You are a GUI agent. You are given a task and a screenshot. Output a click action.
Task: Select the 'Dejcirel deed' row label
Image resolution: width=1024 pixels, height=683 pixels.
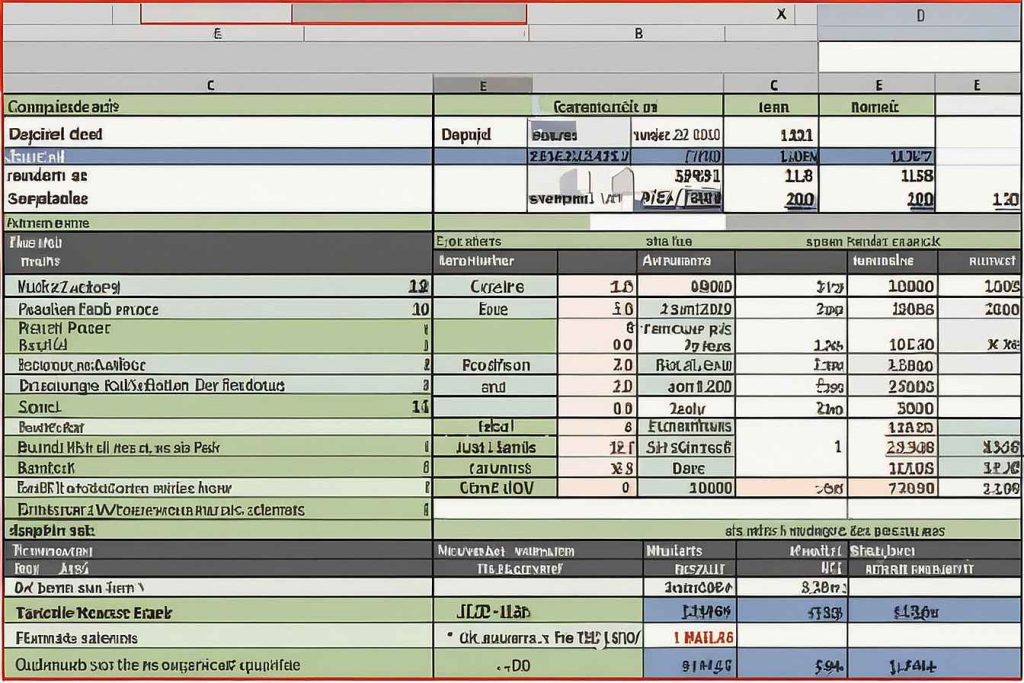coord(56,133)
